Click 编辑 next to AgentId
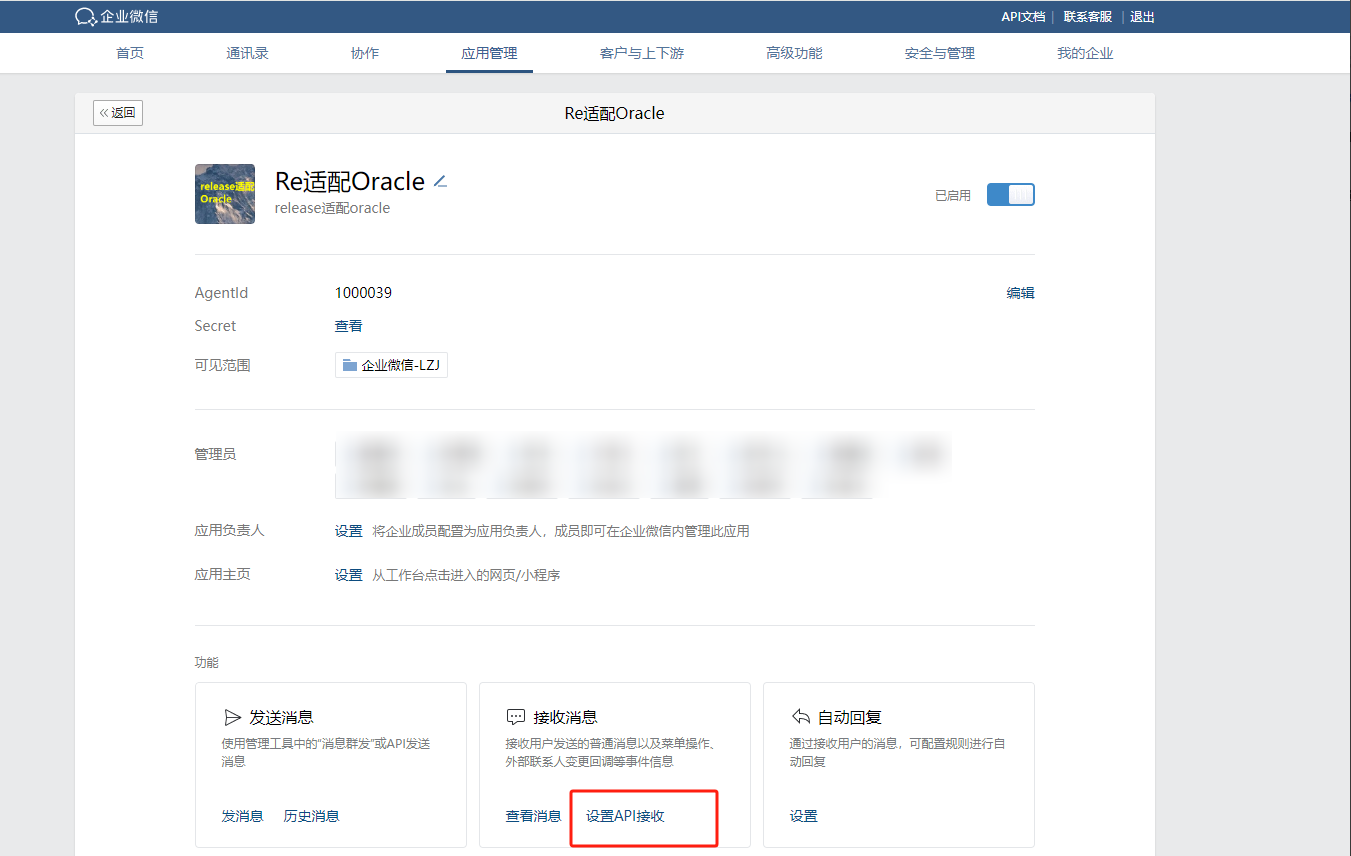The width and height of the screenshot is (1351, 856). point(1020,293)
